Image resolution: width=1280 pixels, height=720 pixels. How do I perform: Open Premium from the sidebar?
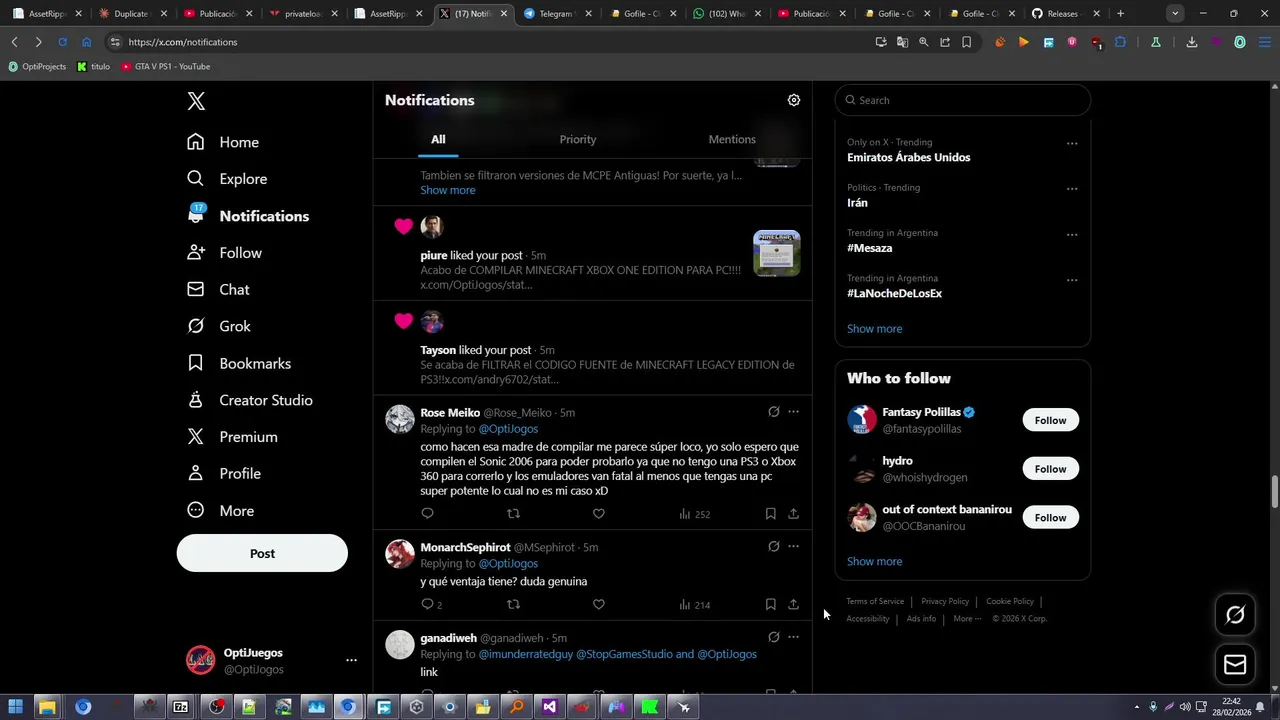(232, 437)
